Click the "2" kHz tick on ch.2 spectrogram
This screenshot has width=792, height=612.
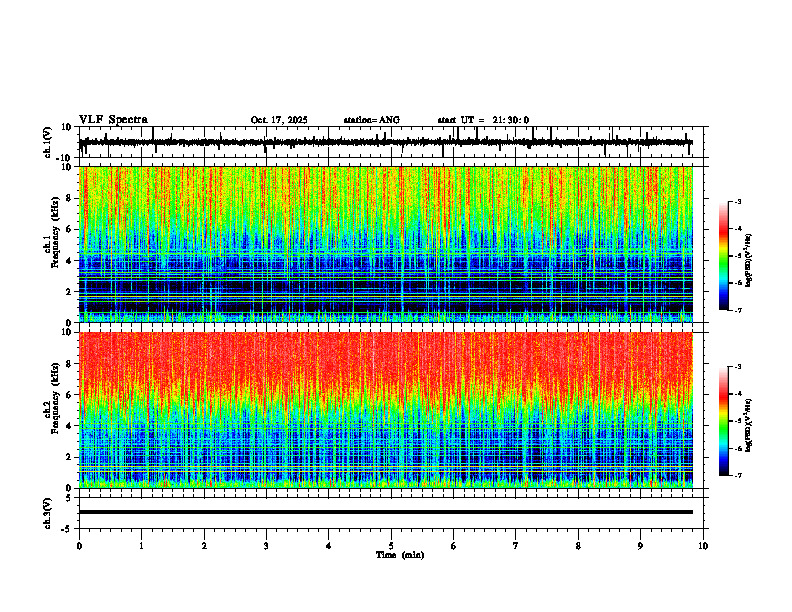click(69, 457)
